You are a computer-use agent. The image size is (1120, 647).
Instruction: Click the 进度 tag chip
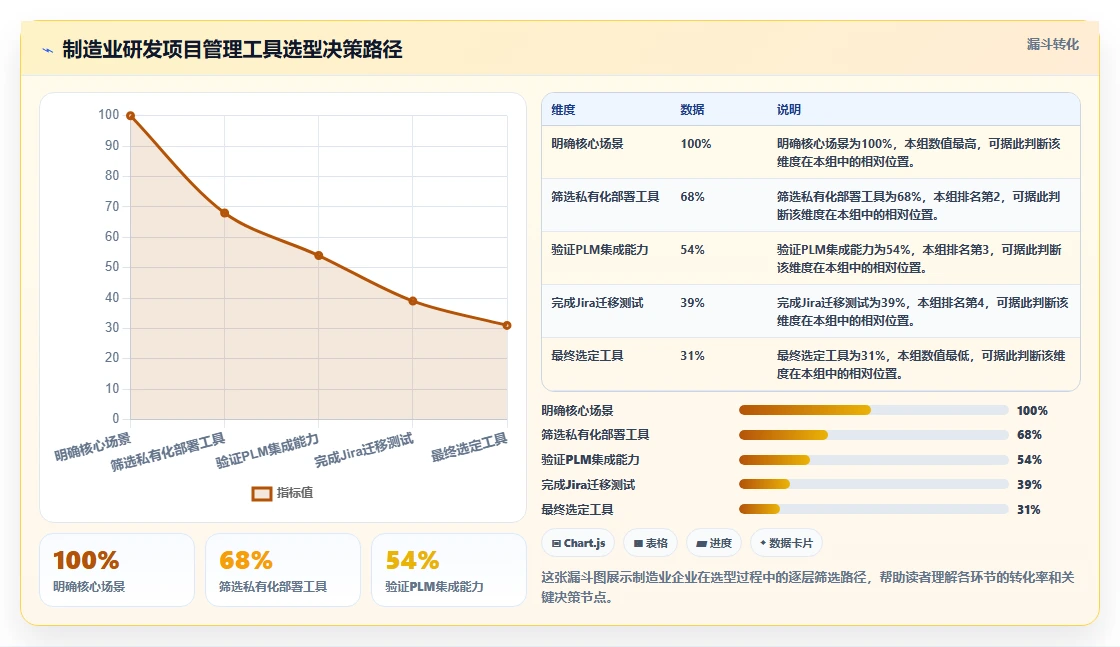coord(714,543)
